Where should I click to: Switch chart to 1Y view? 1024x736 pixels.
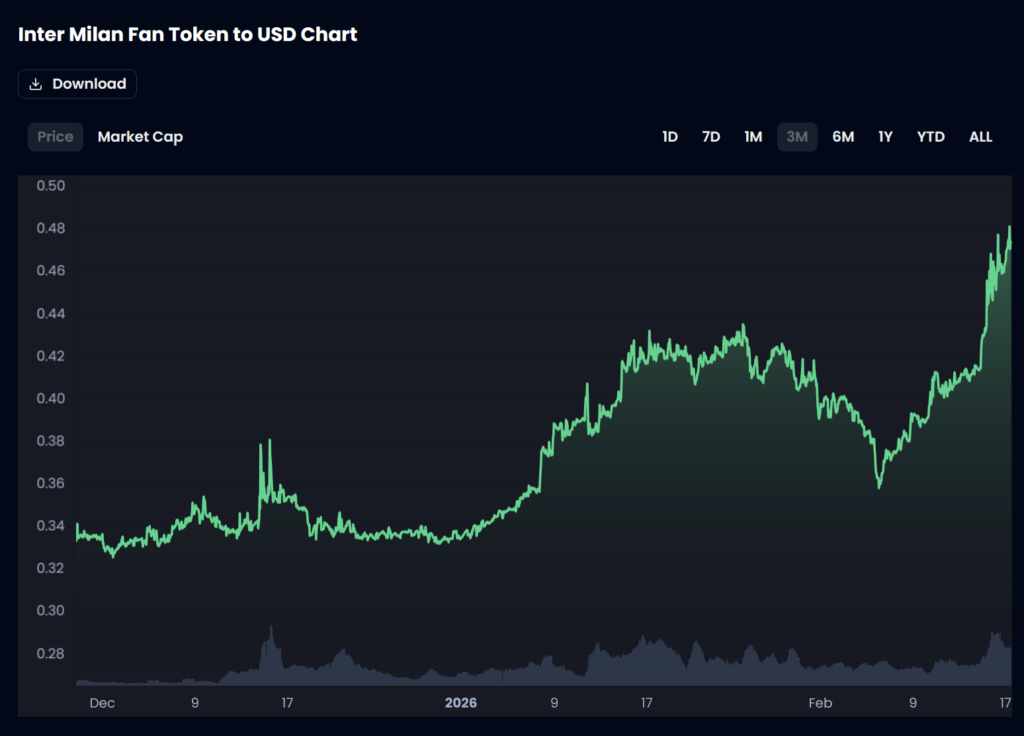(884, 136)
